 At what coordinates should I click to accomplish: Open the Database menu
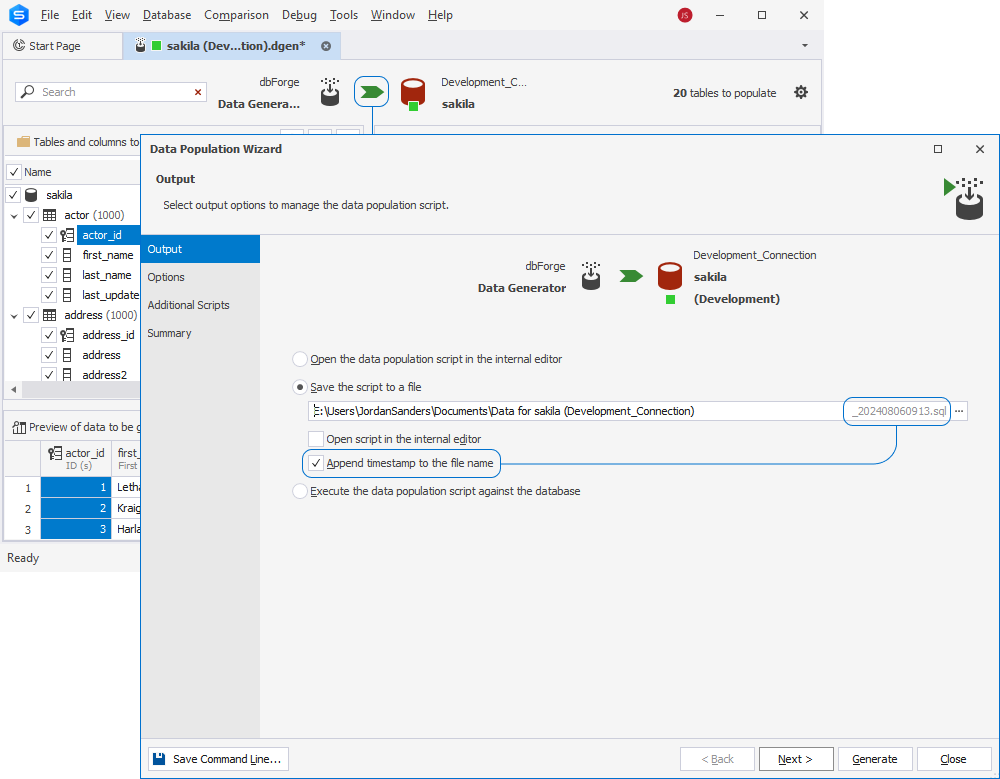tap(166, 14)
